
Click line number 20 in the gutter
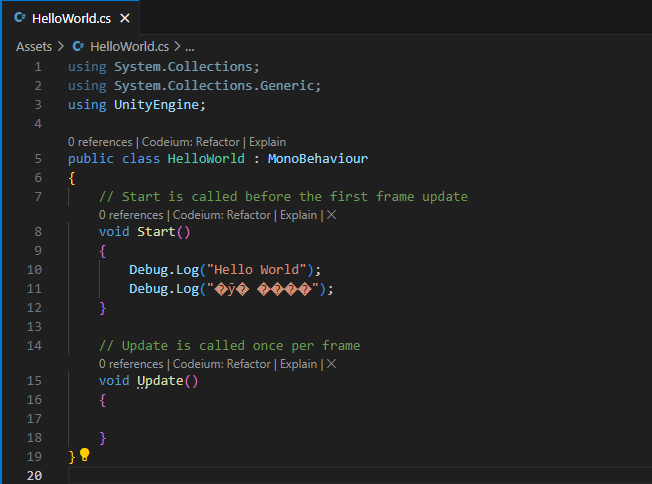click(34, 475)
